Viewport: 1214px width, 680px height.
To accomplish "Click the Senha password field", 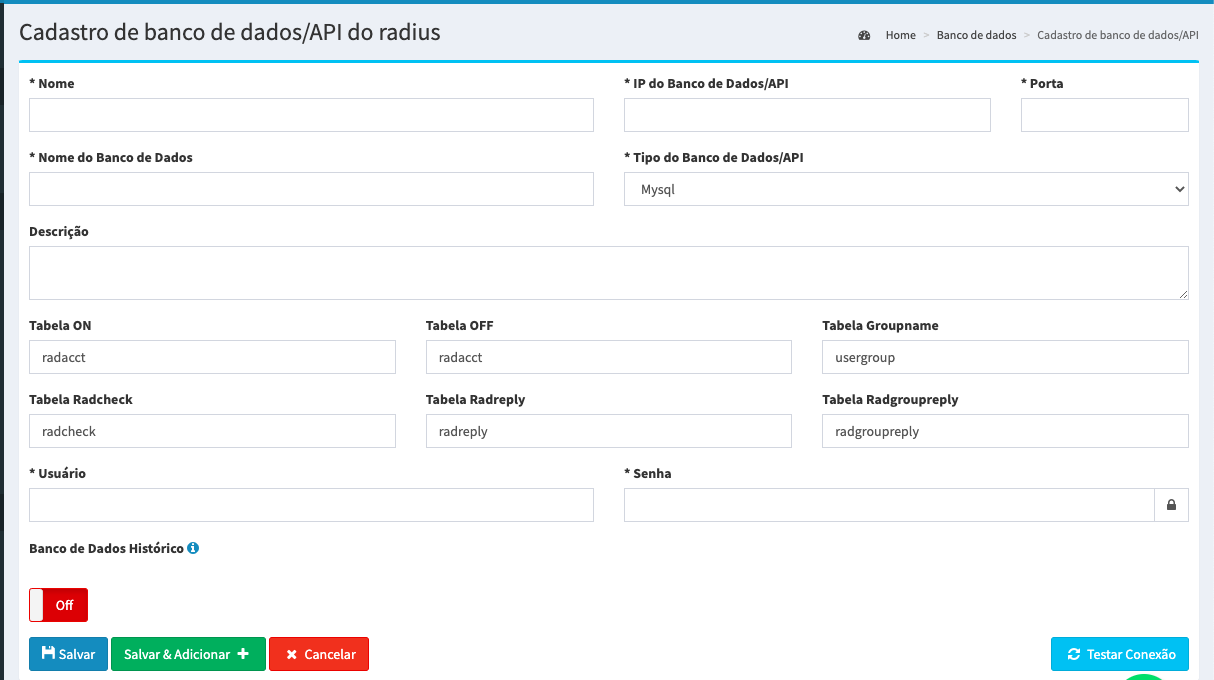I will pos(888,505).
